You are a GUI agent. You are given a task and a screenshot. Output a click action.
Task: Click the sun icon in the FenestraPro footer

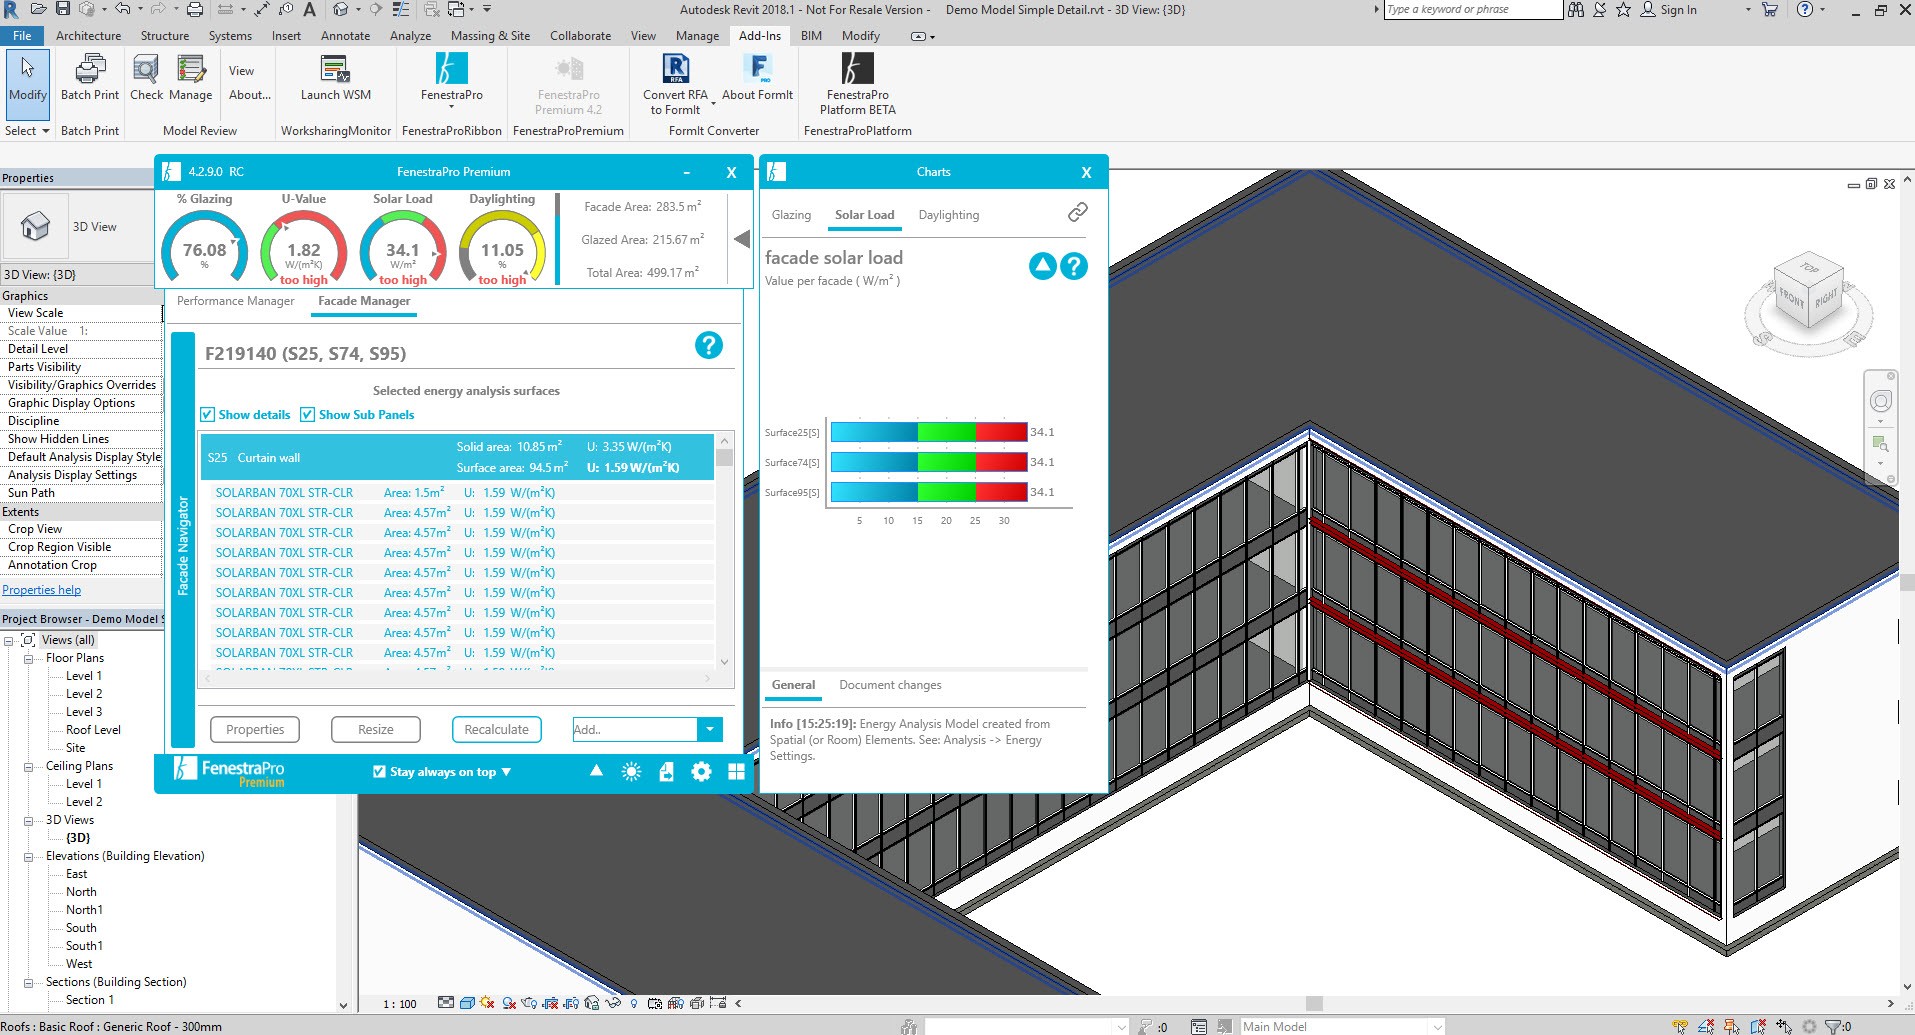coord(631,772)
